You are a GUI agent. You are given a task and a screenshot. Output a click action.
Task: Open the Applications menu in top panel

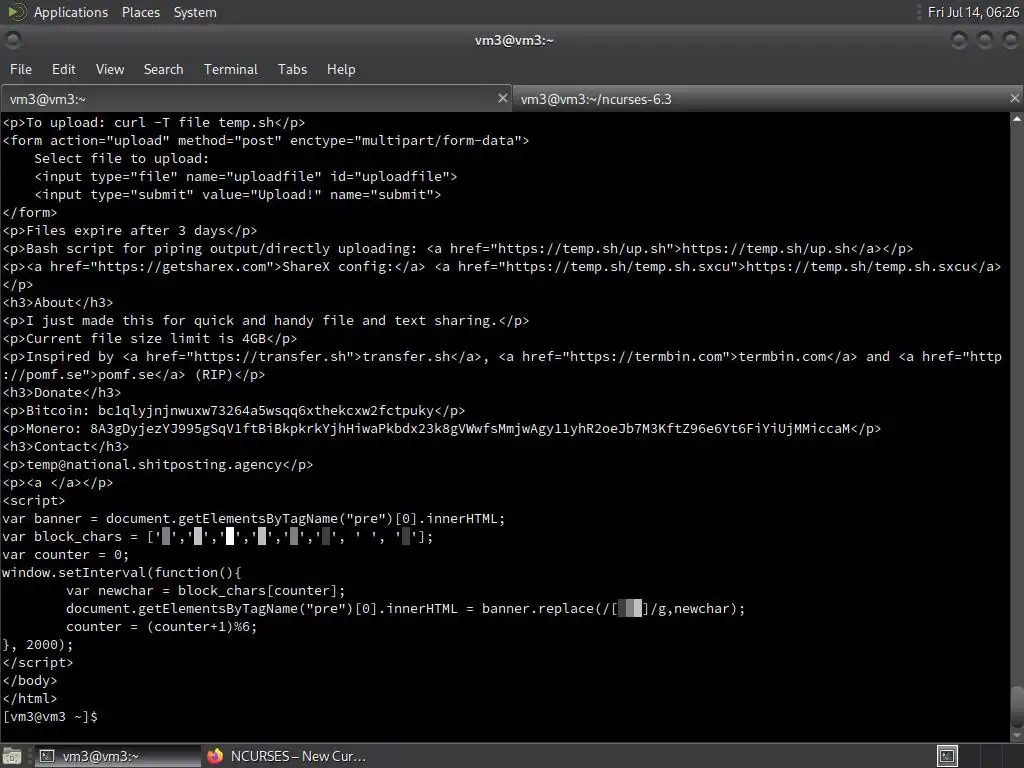[x=71, y=12]
